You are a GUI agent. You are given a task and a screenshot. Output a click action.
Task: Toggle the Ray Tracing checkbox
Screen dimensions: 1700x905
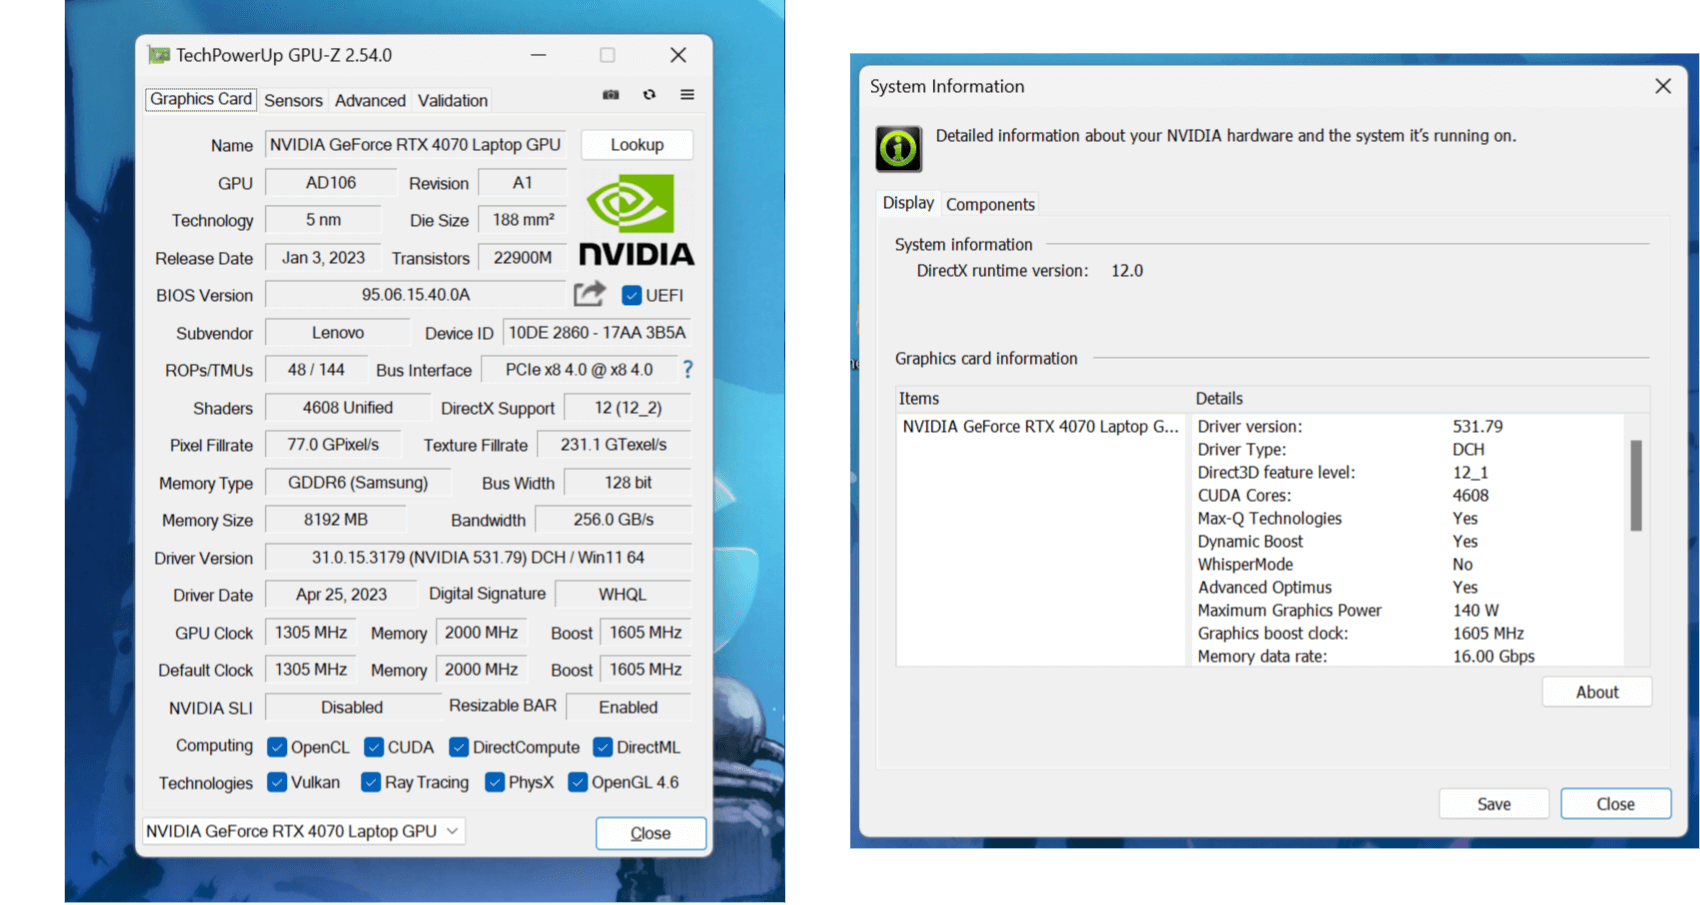coord(371,782)
